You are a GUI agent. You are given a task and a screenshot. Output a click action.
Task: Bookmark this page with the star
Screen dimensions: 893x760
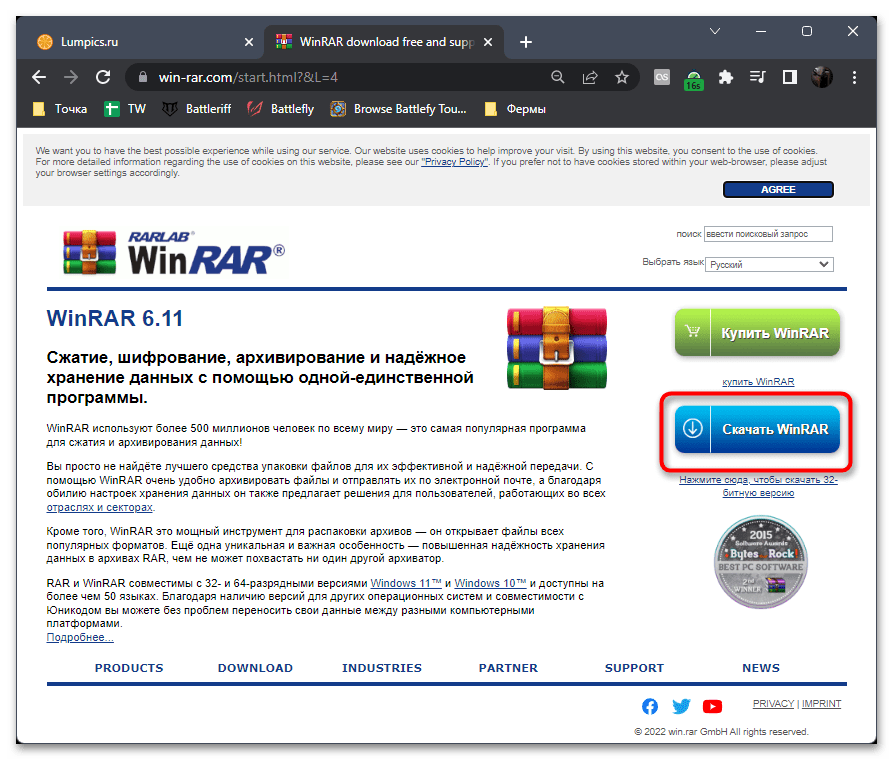(622, 77)
